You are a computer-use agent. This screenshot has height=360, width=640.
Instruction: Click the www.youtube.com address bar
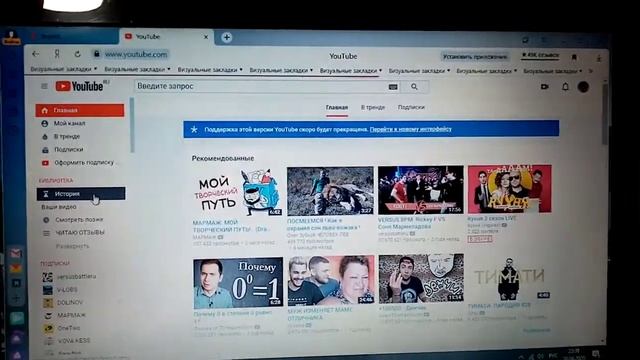(136, 54)
